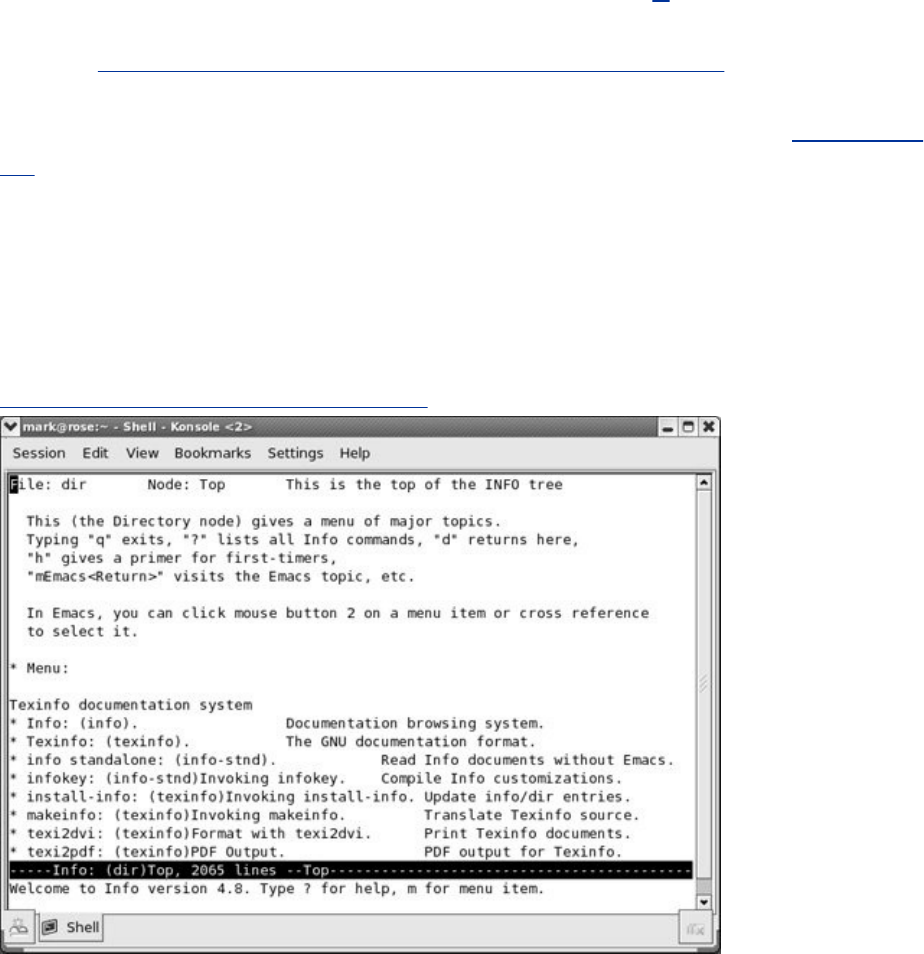The image size is (924, 954).
Task: Open the Settings menu
Action: click(296, 453)
